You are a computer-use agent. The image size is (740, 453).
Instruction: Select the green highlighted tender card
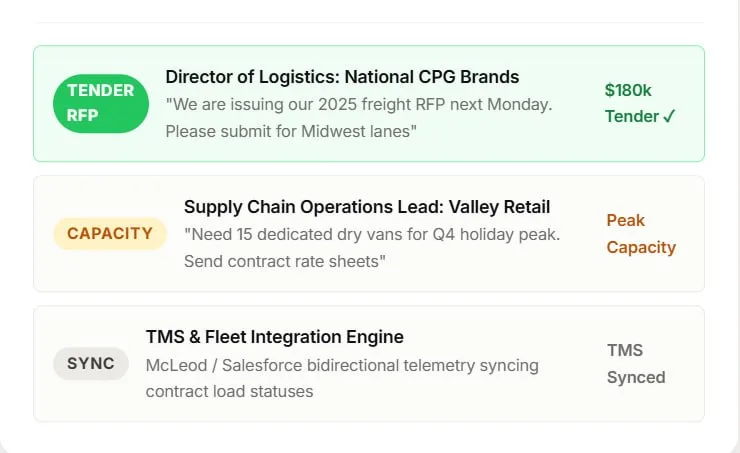(x=369, y=103)
